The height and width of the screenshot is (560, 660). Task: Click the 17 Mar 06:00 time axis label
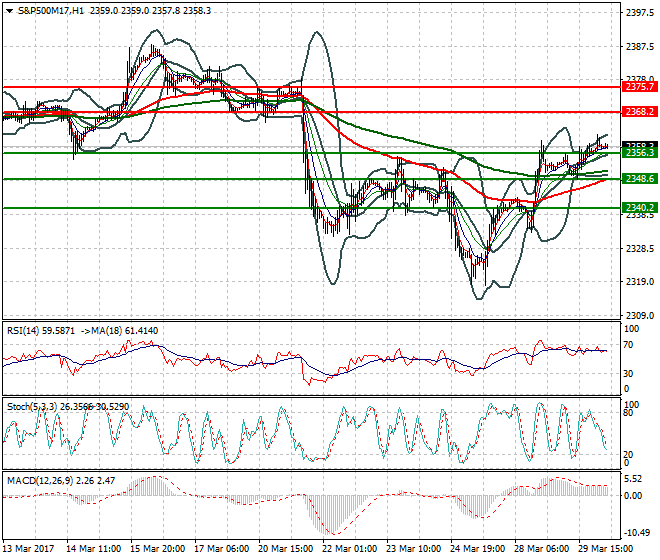click(221, 549)
